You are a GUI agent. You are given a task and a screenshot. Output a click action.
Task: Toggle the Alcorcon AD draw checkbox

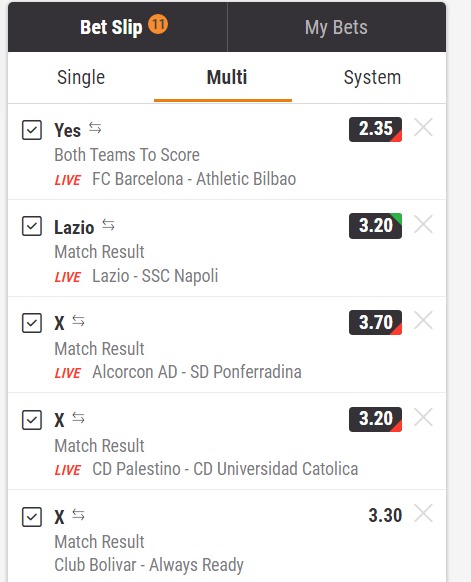coord(32,323)
